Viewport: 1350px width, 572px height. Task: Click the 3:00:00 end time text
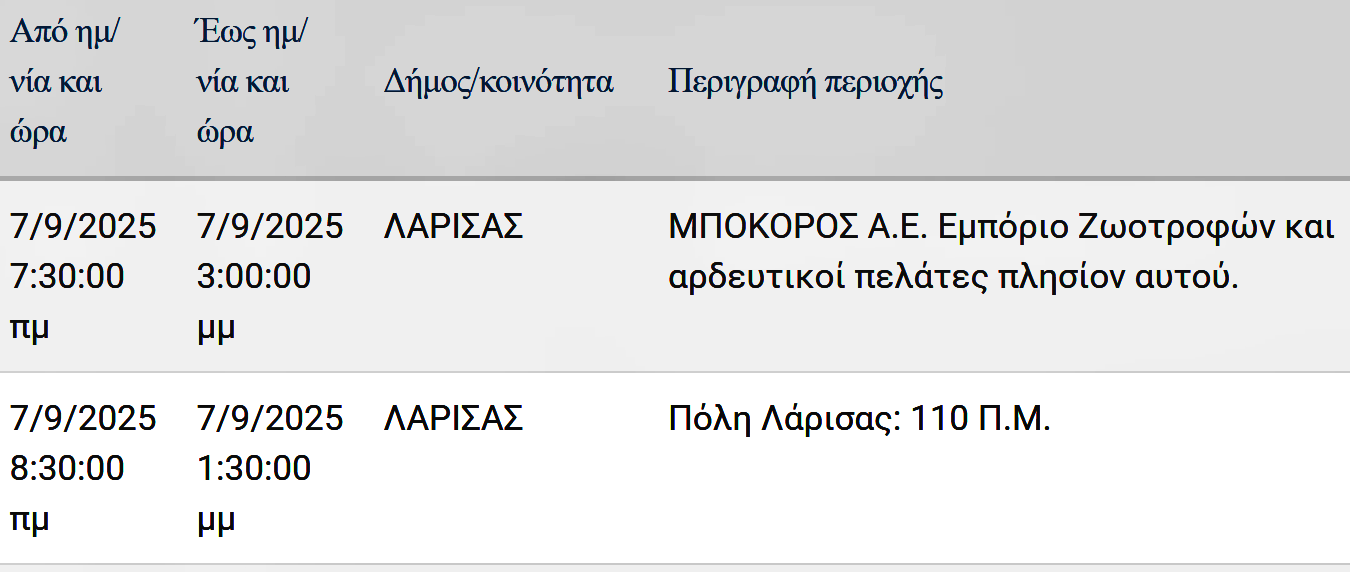[x=254, y=276]
